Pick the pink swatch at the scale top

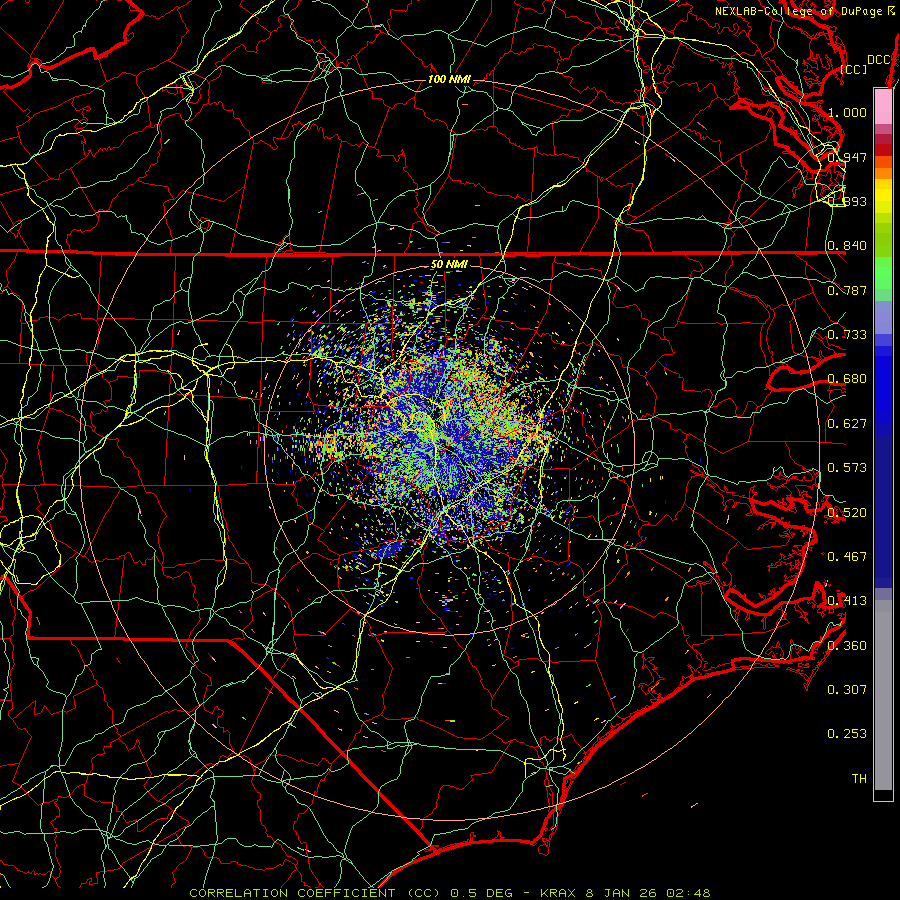point(883,106)
